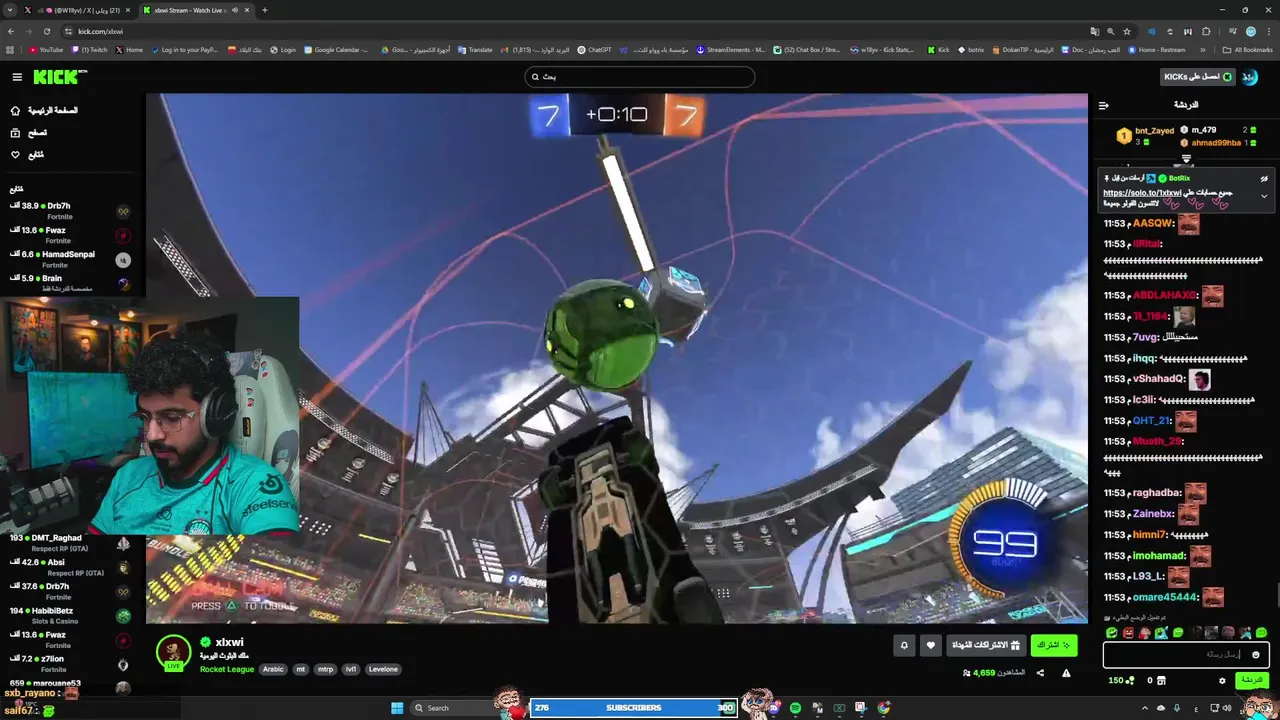Viewport: 1280px width, 720px height.
Task: Select the Levelone stream tag
Action: click(383, 669)
